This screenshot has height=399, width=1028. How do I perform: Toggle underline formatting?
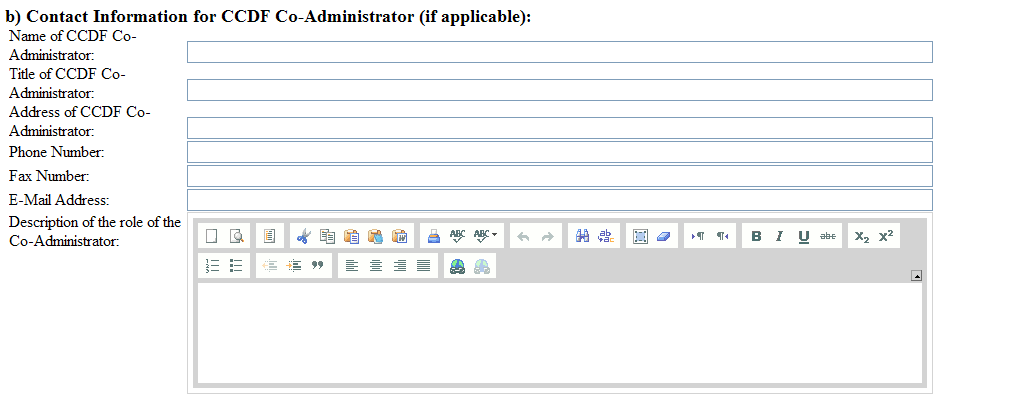pyautogui.click(x=804, y=237)
